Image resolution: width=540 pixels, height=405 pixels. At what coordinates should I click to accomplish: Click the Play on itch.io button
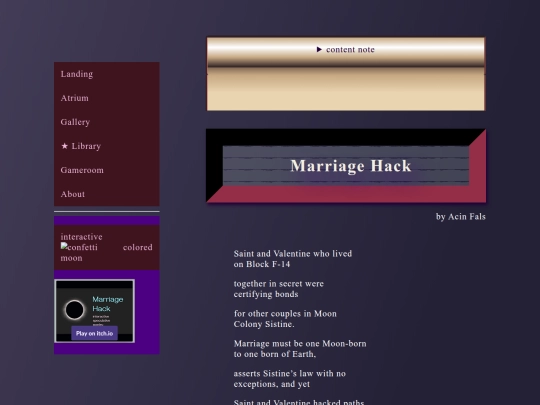94,333
